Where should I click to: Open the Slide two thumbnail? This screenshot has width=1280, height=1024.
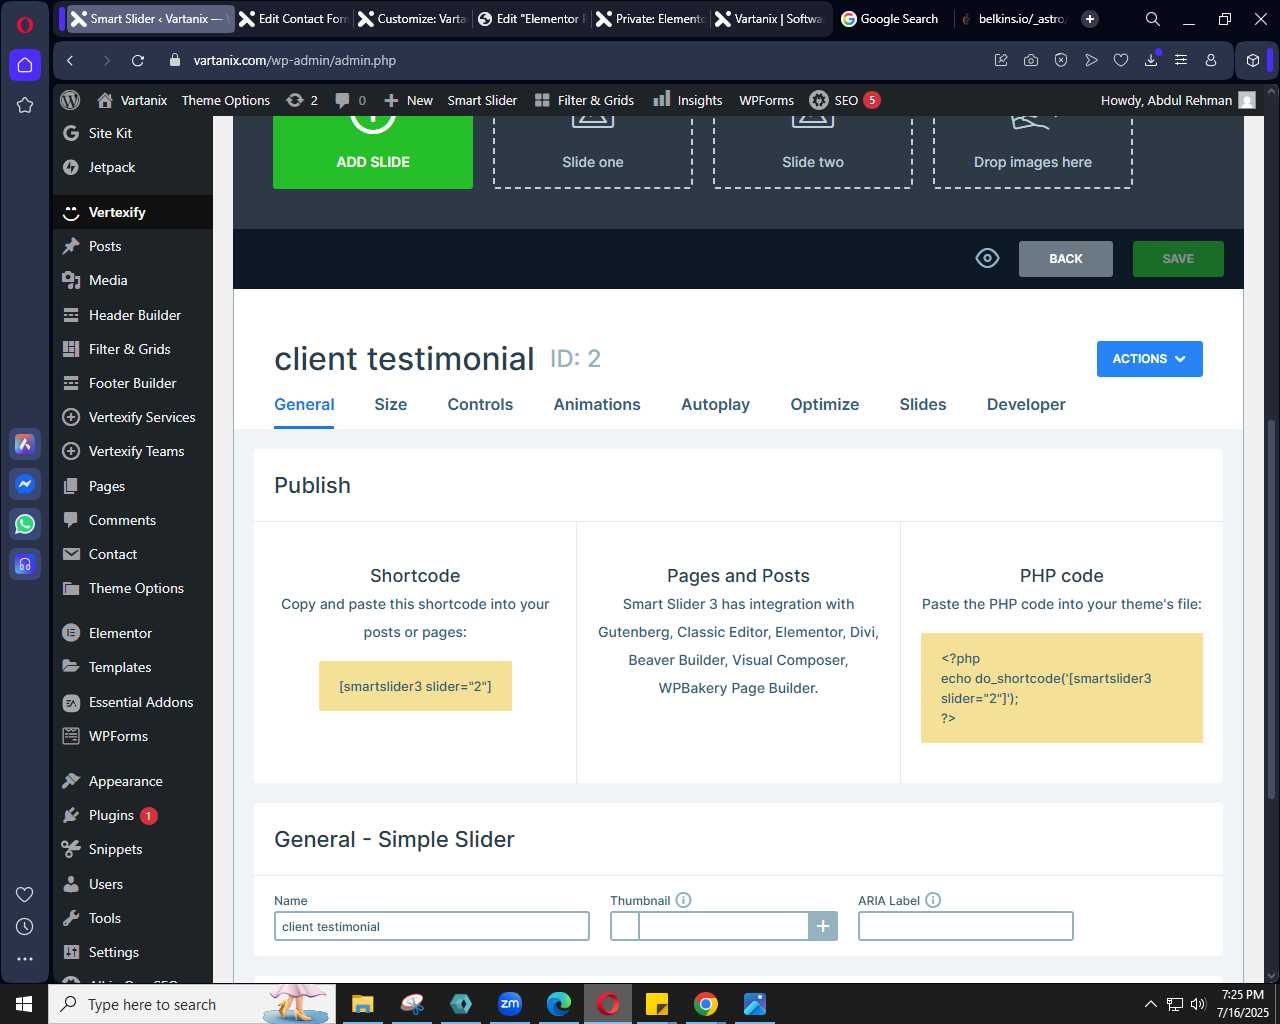813,151
